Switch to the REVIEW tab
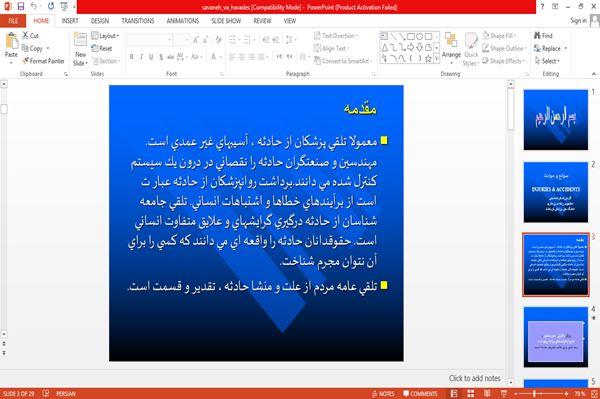This screenshot has height=399, width=600. [x=262, y=21]
